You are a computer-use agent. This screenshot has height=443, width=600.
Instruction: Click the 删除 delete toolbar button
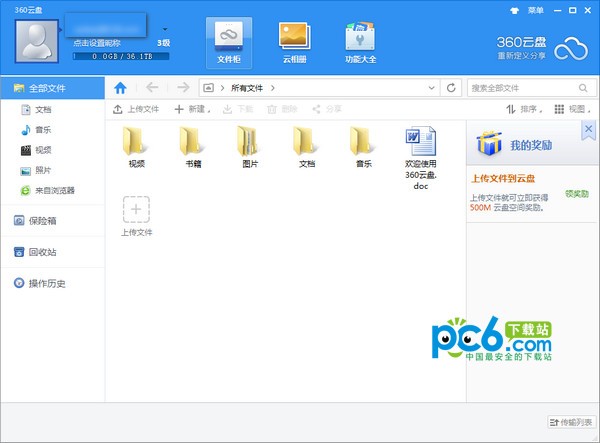[x=282, y=109]
